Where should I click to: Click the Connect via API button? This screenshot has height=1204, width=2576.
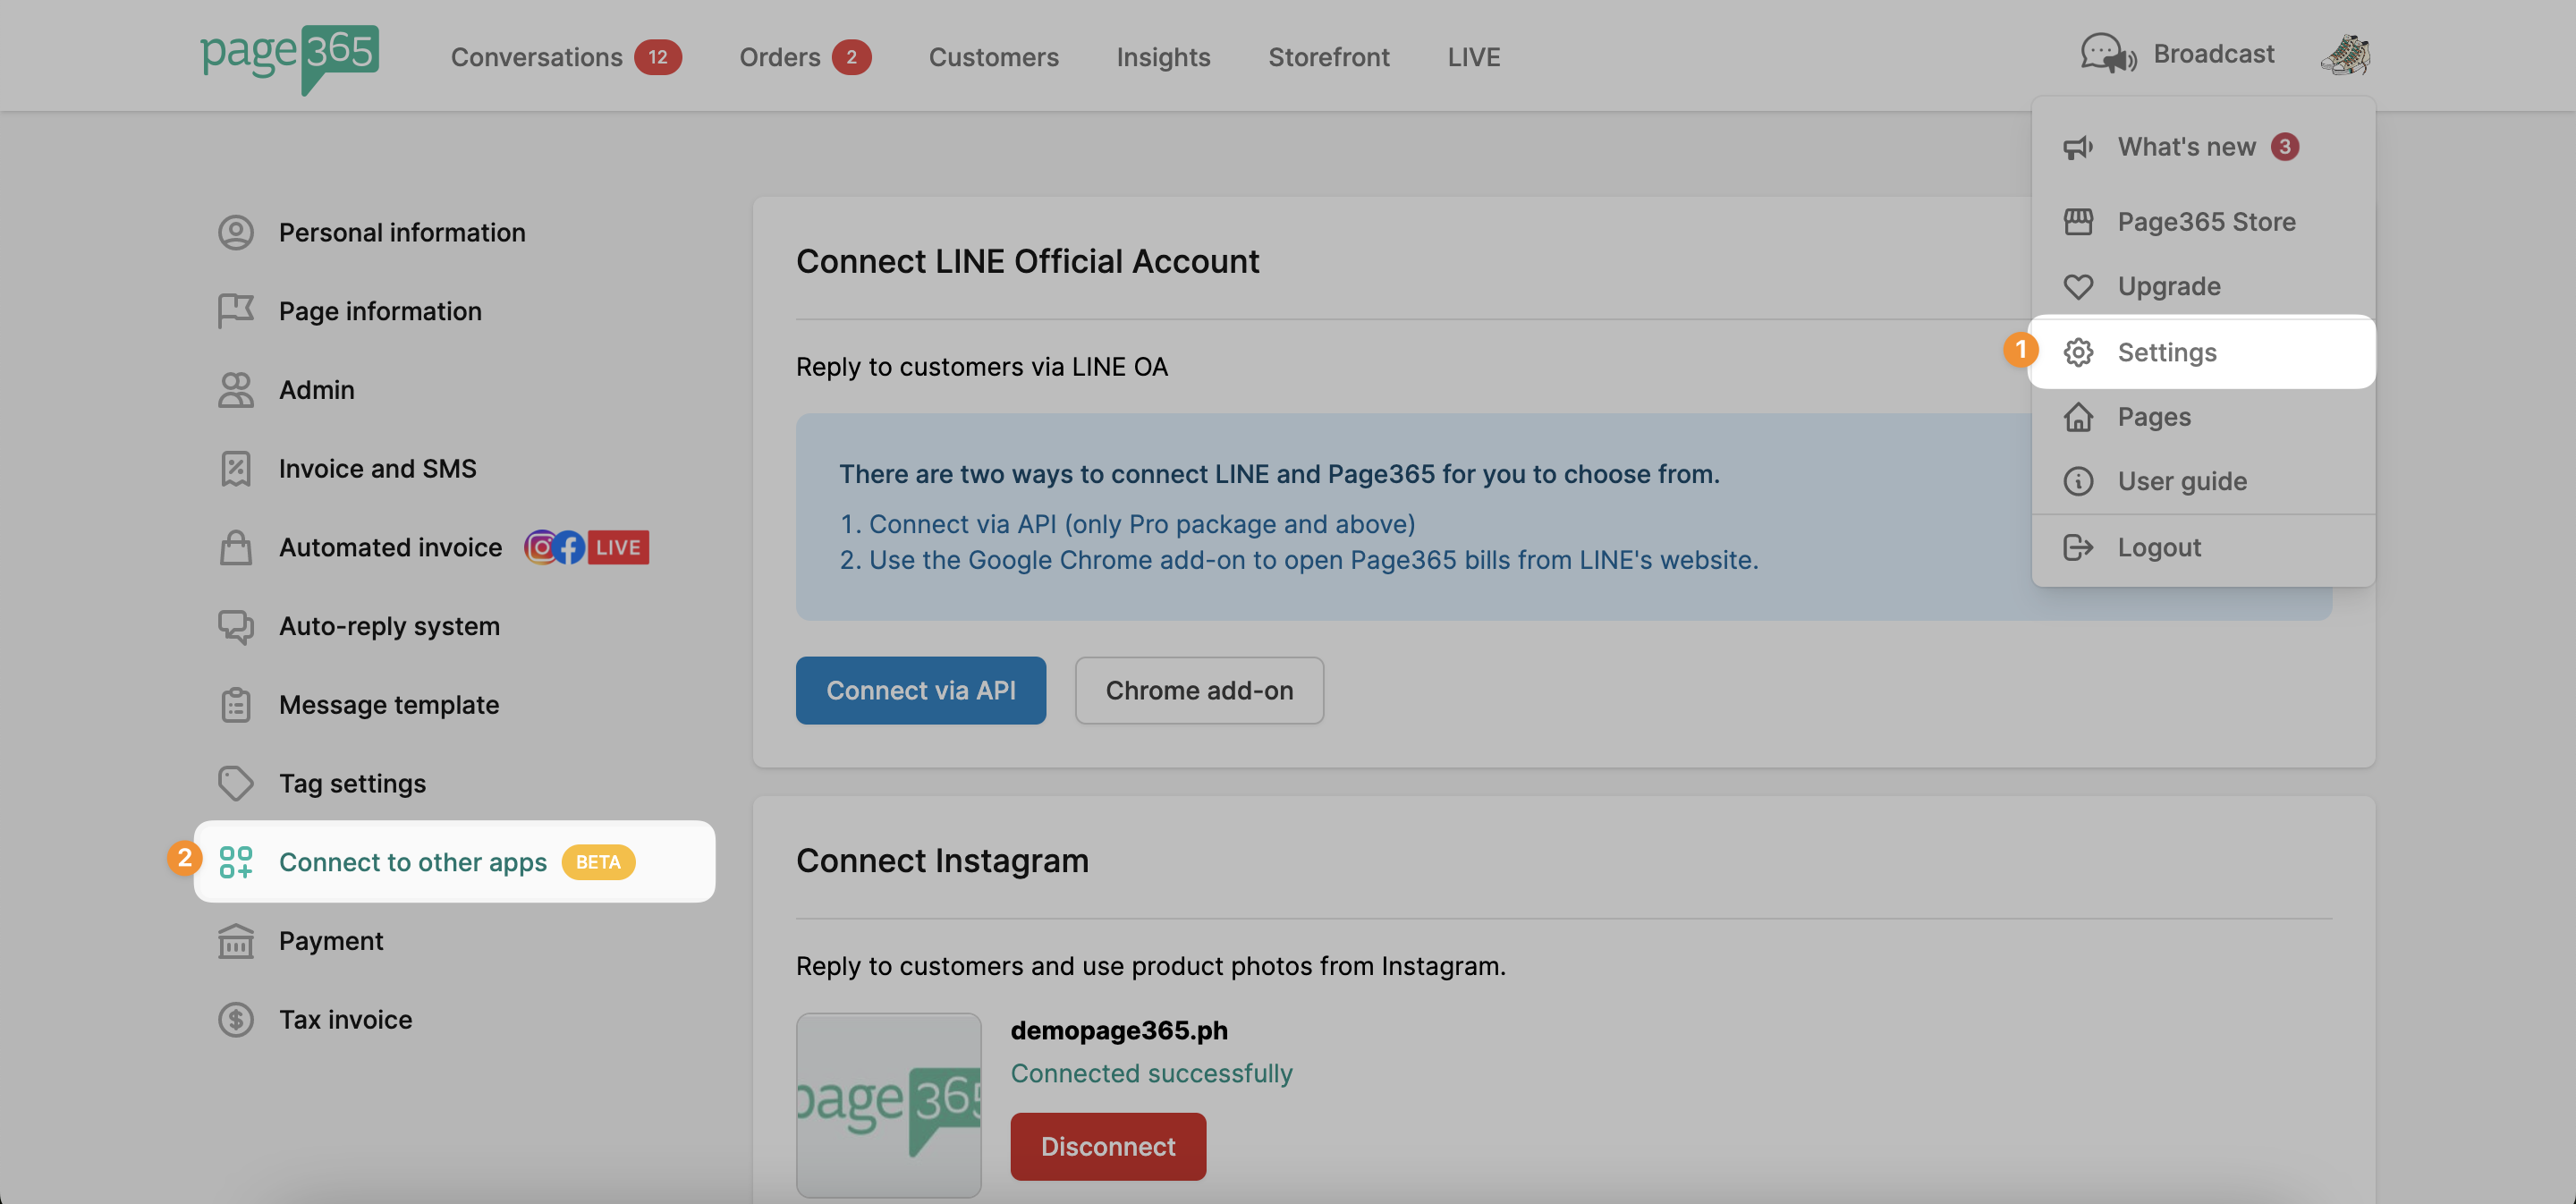tap(920, 690)
